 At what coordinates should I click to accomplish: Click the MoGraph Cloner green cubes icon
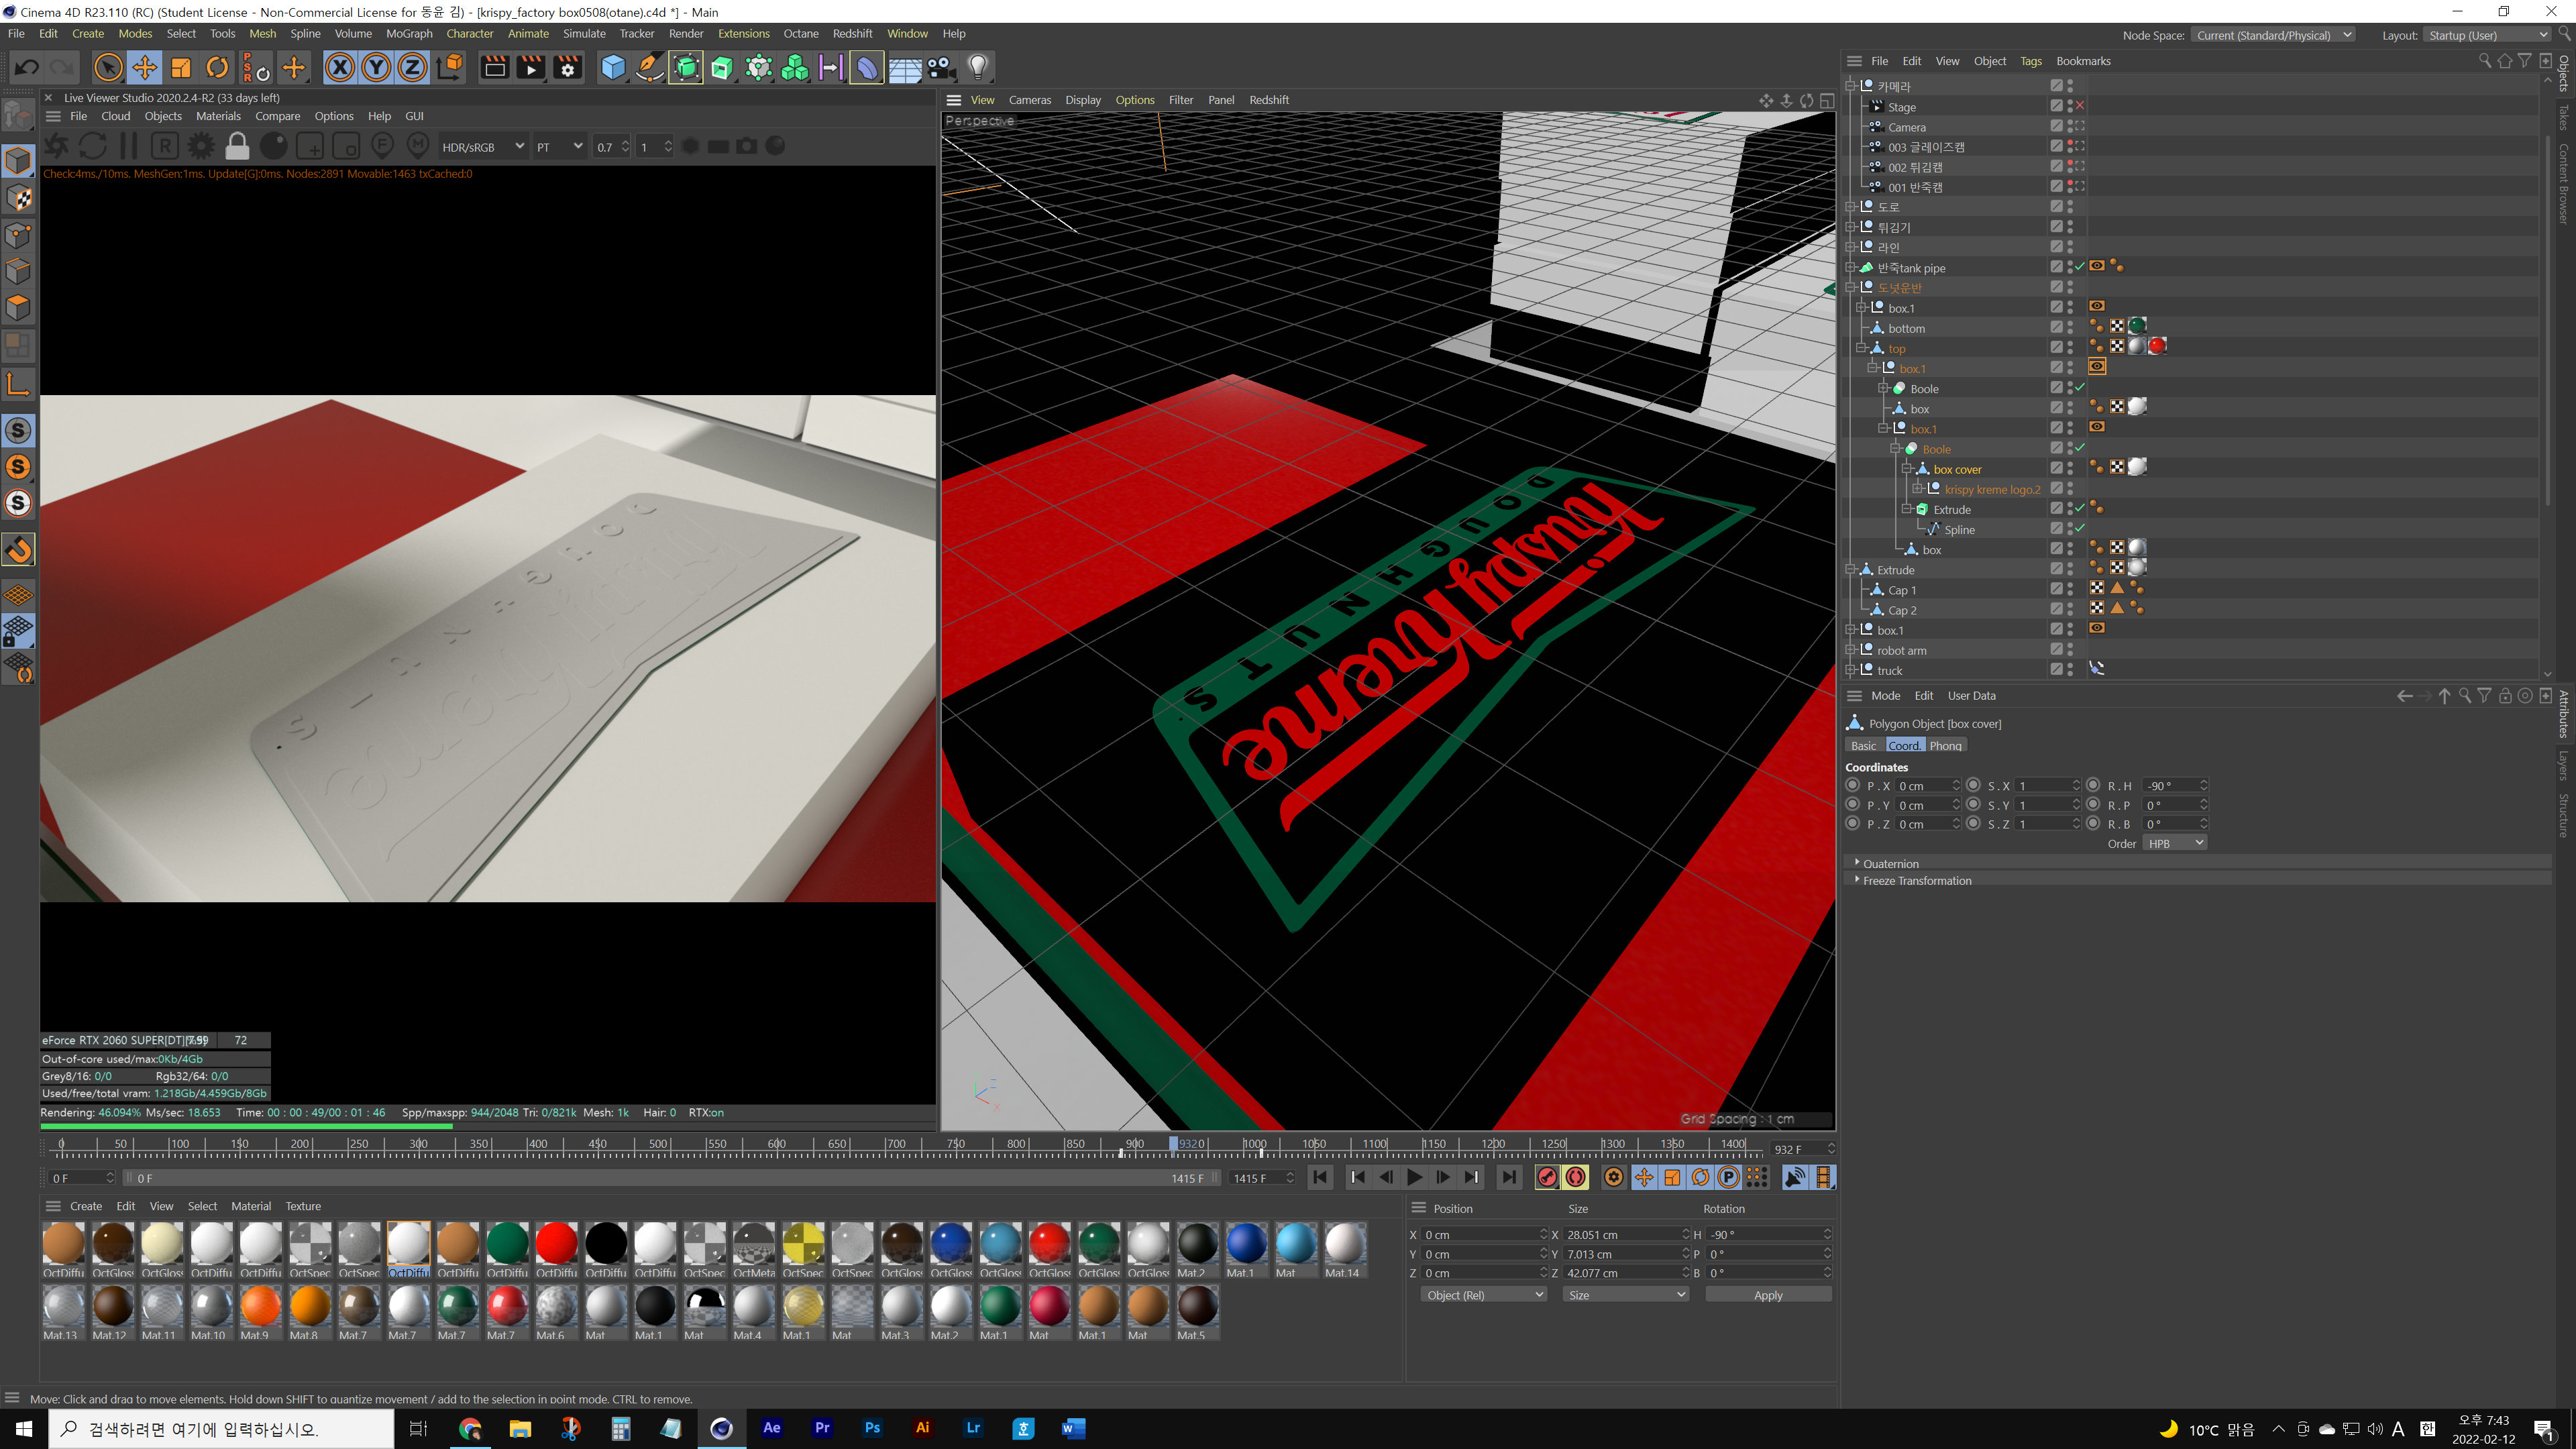click(x=795, y=67)
